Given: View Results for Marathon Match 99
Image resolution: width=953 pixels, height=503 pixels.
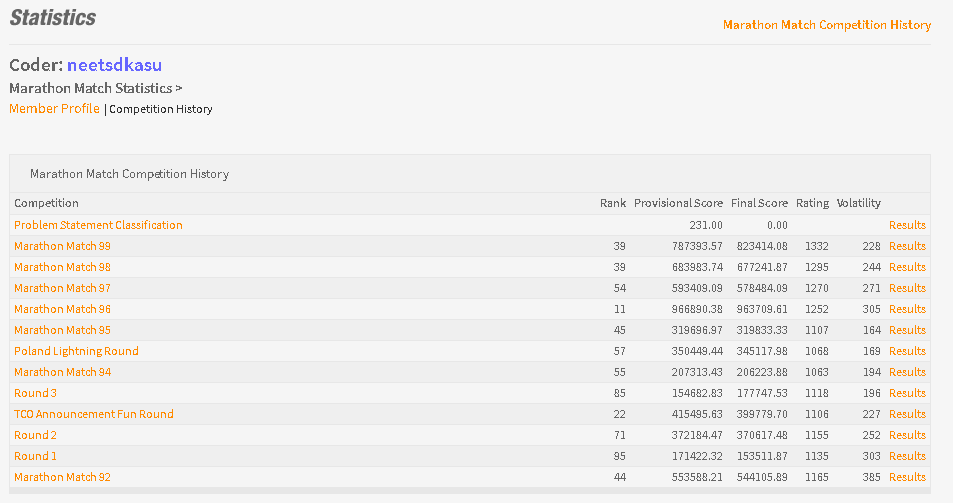Looking at the screenshot, I should [907, 246].
